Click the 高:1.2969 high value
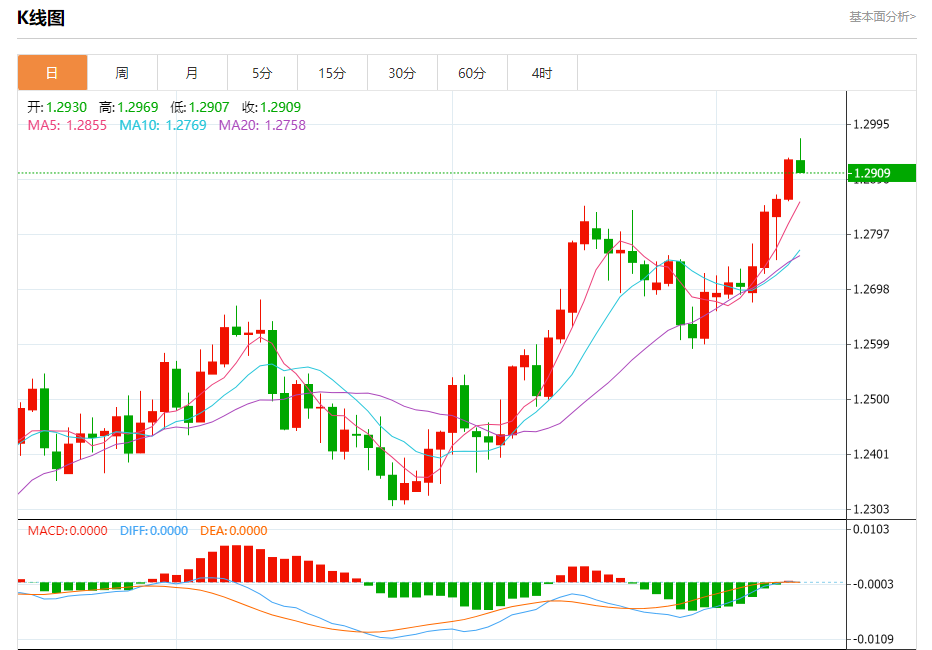The width and height of the screenshot is (932, 650). coord(129,107)
